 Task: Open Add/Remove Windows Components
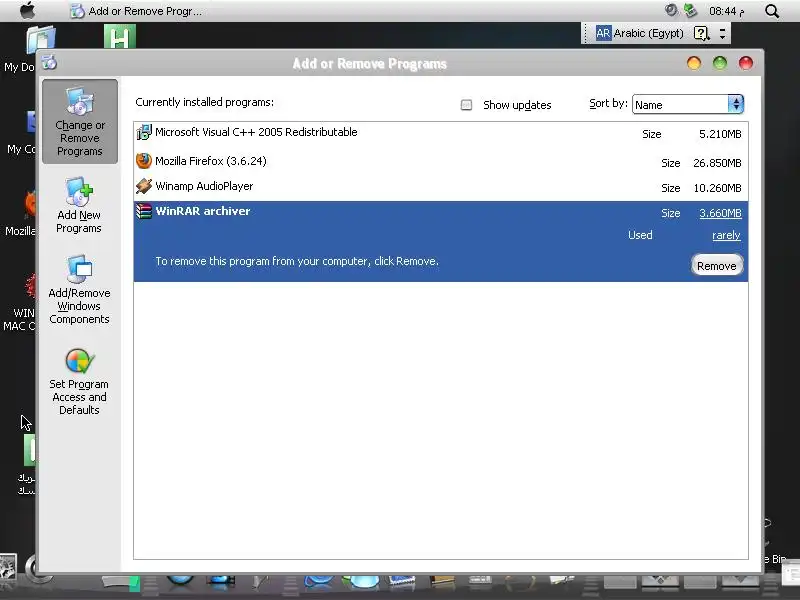coord(79,290)
